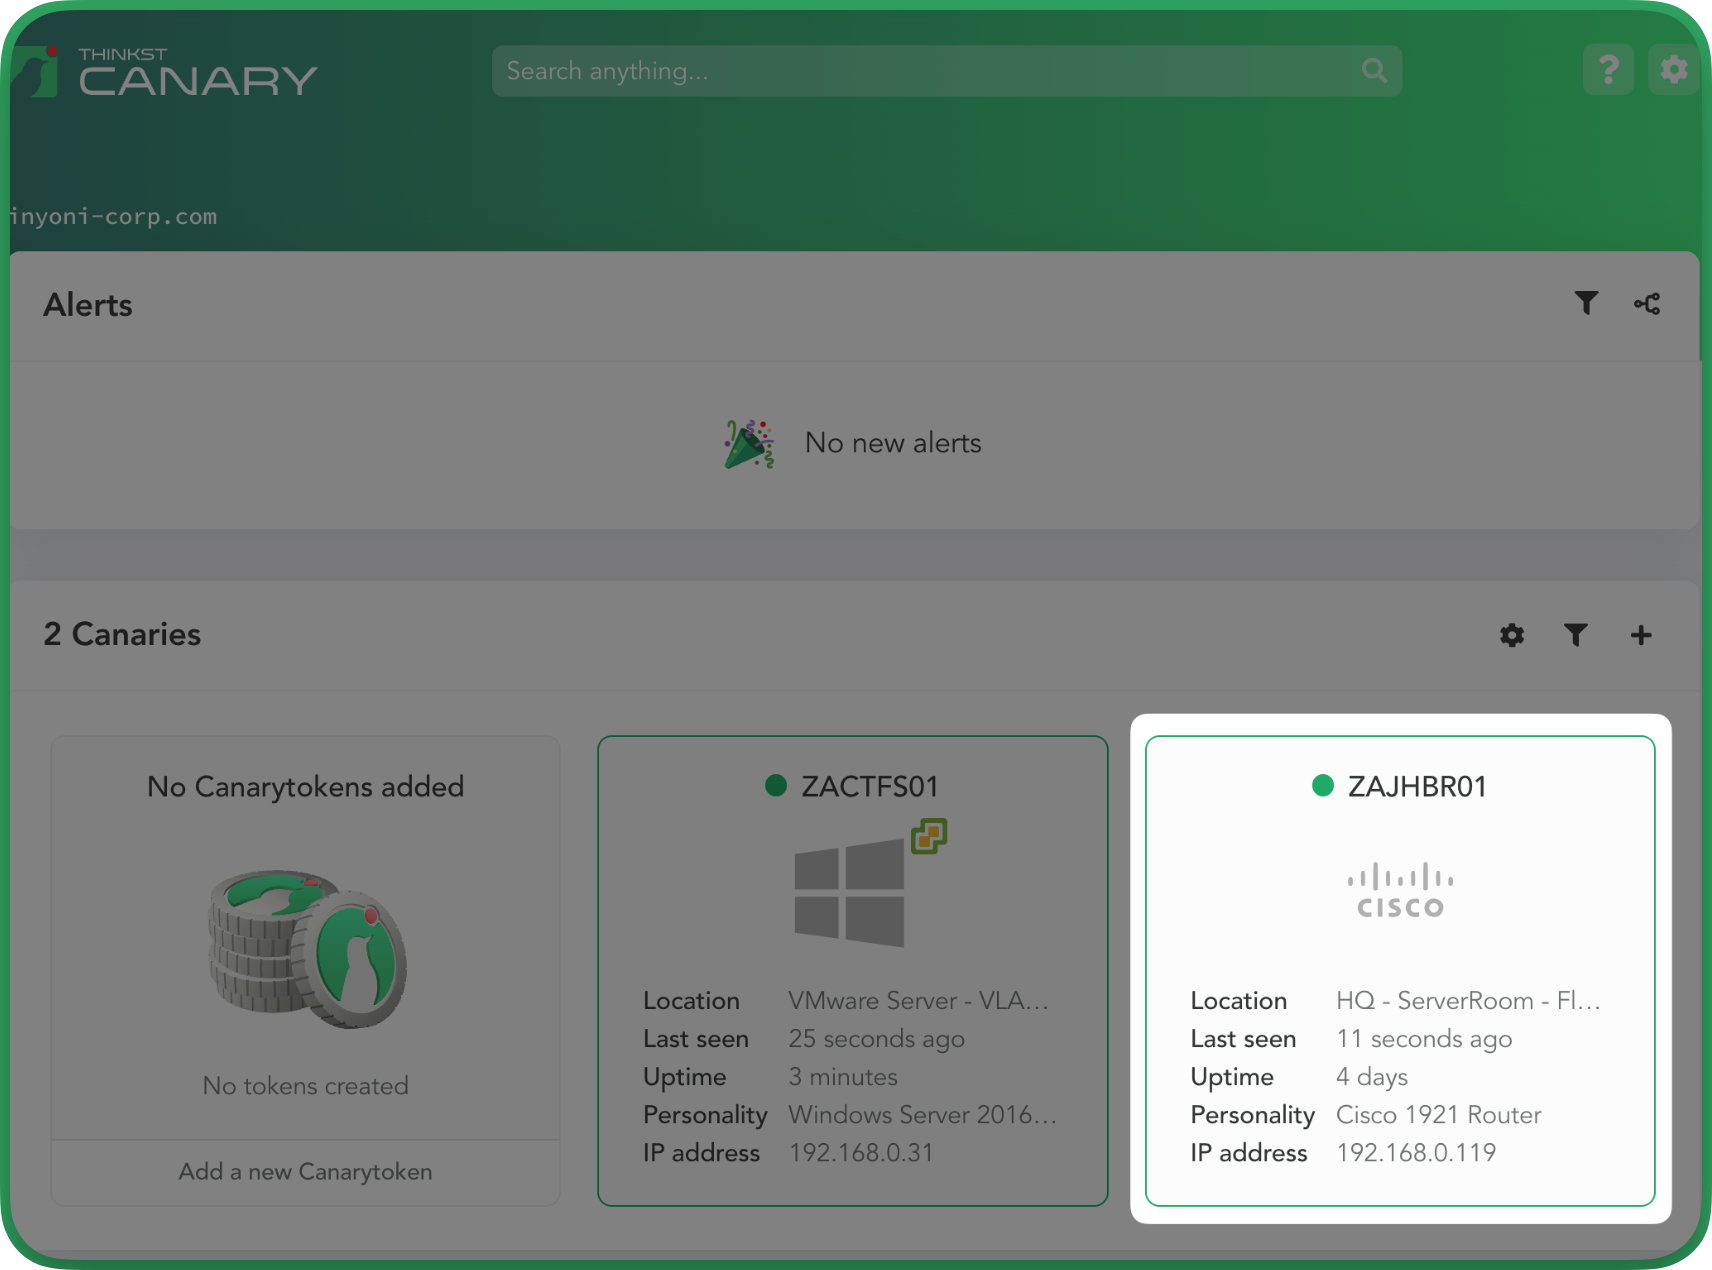This screenshot has width=1712, height=1270.
Task: Select IP address 192.168.0.119
Action: [x=1416, y=1153]
